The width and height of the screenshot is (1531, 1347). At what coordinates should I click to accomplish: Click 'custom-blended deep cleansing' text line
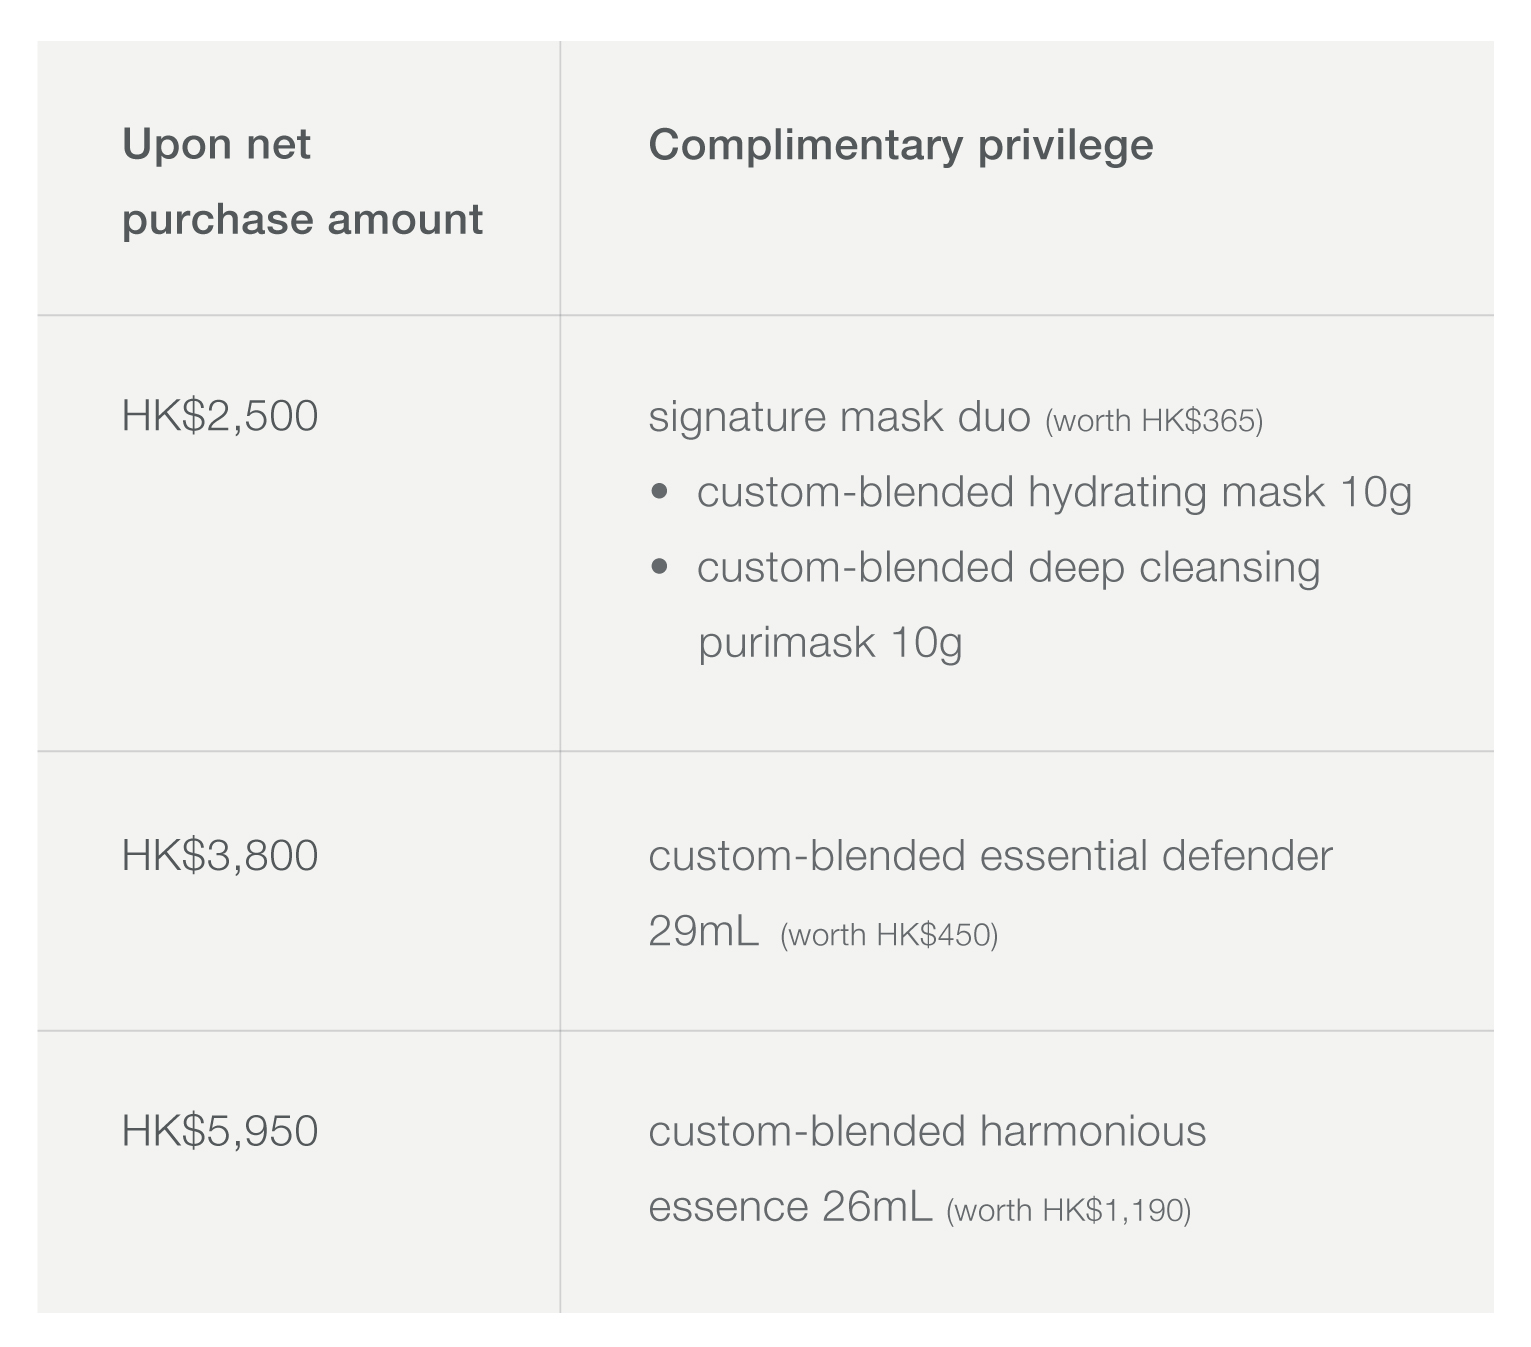coord(1008,568)
